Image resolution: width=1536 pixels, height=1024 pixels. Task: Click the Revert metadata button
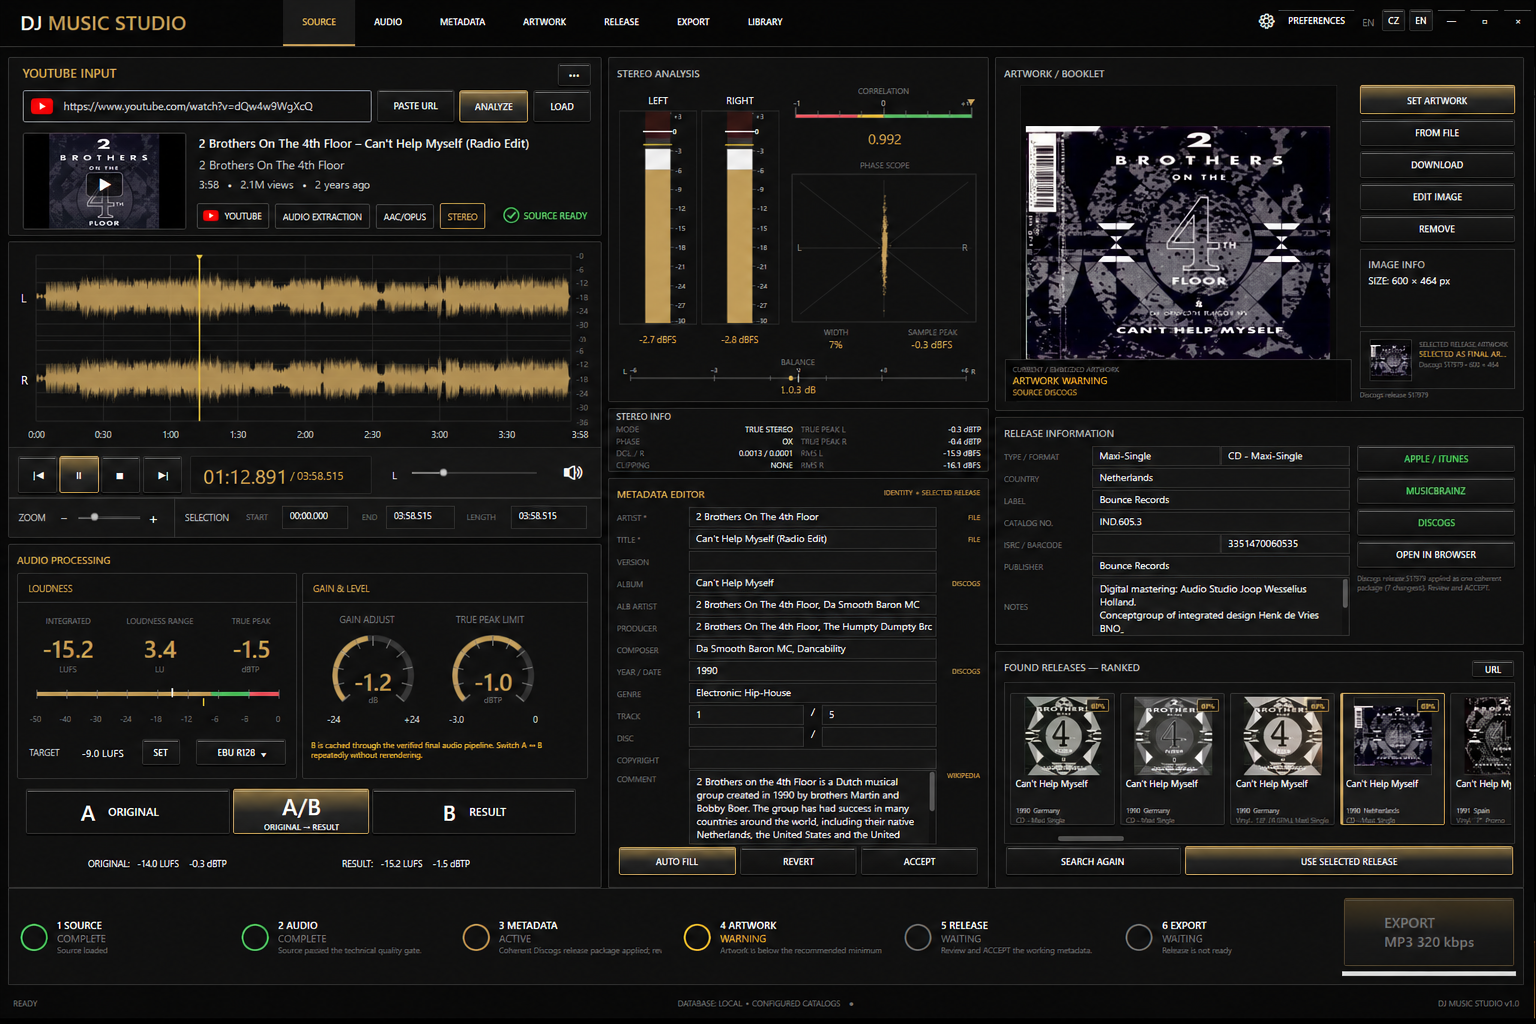tap(798, 861)
